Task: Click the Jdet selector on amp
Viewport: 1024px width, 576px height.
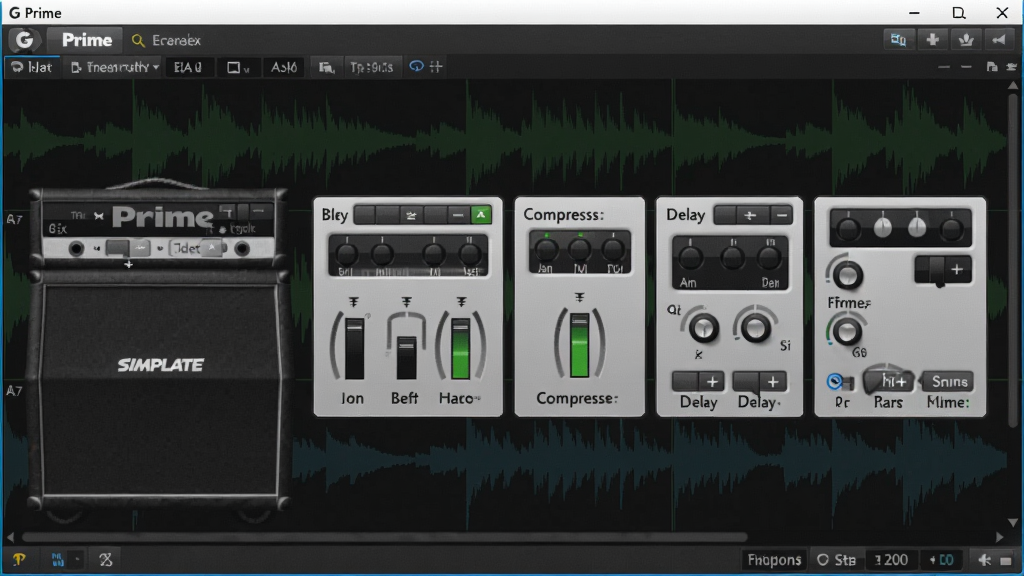Action: click(x=197, y=248)
